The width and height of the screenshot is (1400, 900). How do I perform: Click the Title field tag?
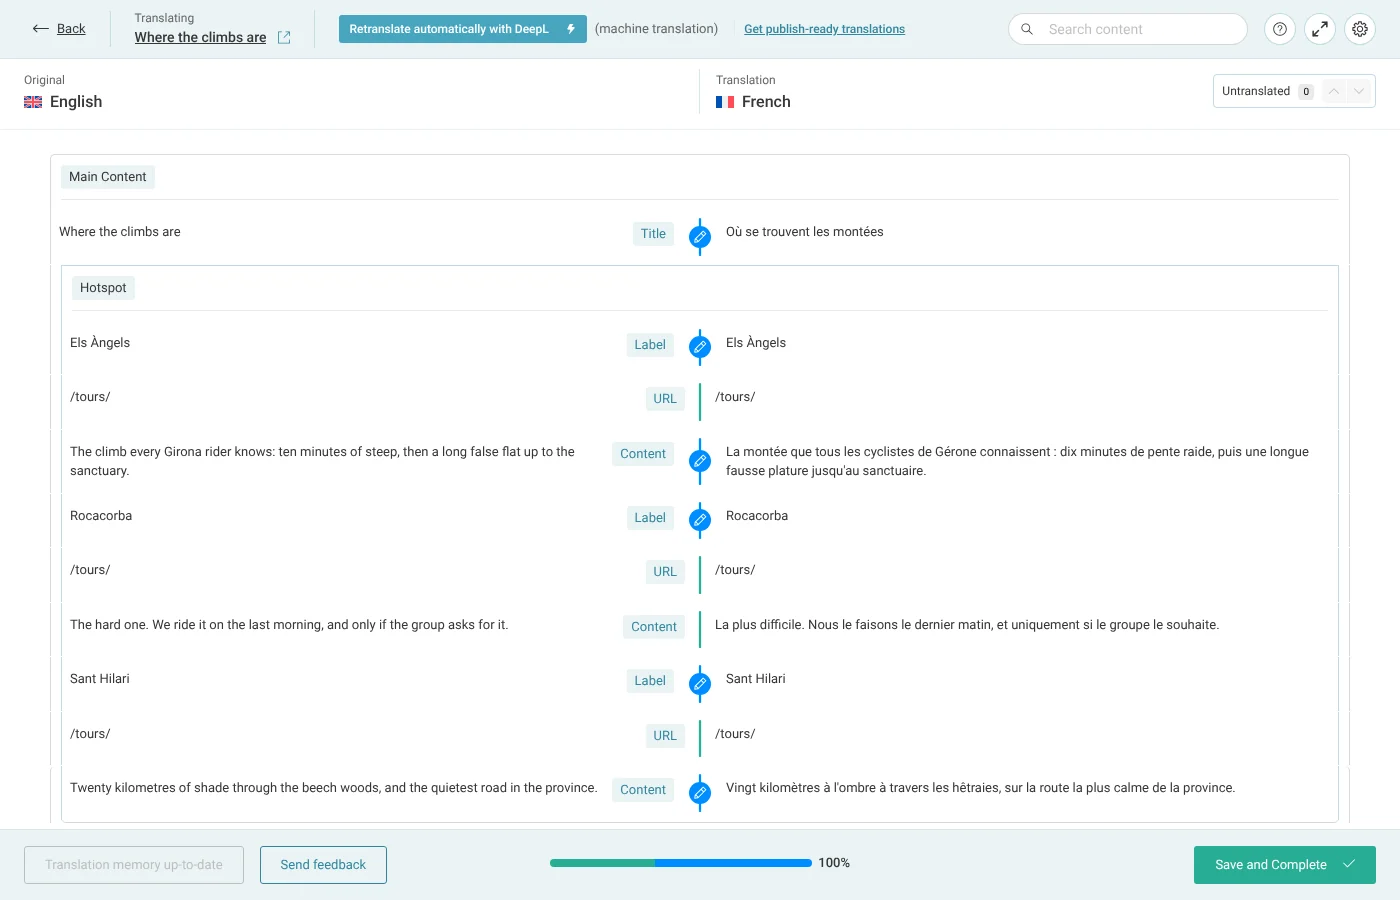[653, 234]
